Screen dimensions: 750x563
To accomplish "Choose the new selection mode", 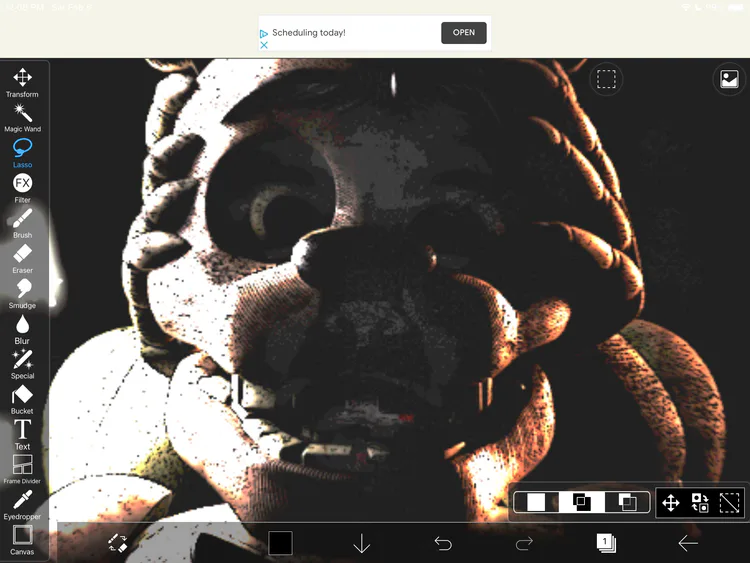I will [536, 502].
